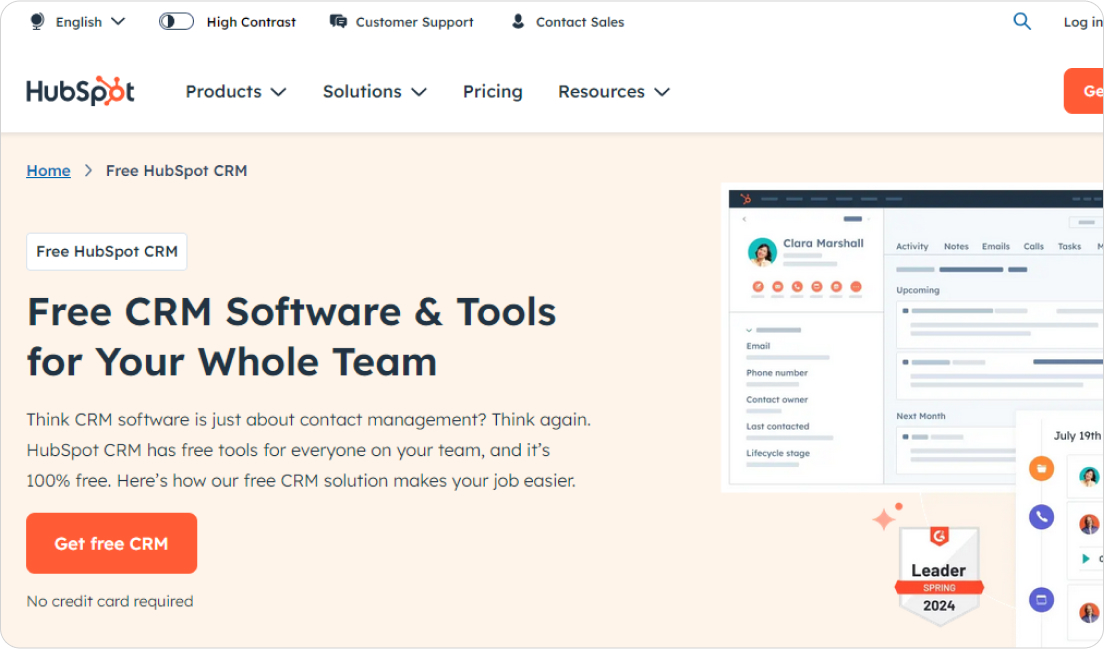Open the English language dropdown
This screenshot has width=1104, height=649.
[x=90, y=22]
